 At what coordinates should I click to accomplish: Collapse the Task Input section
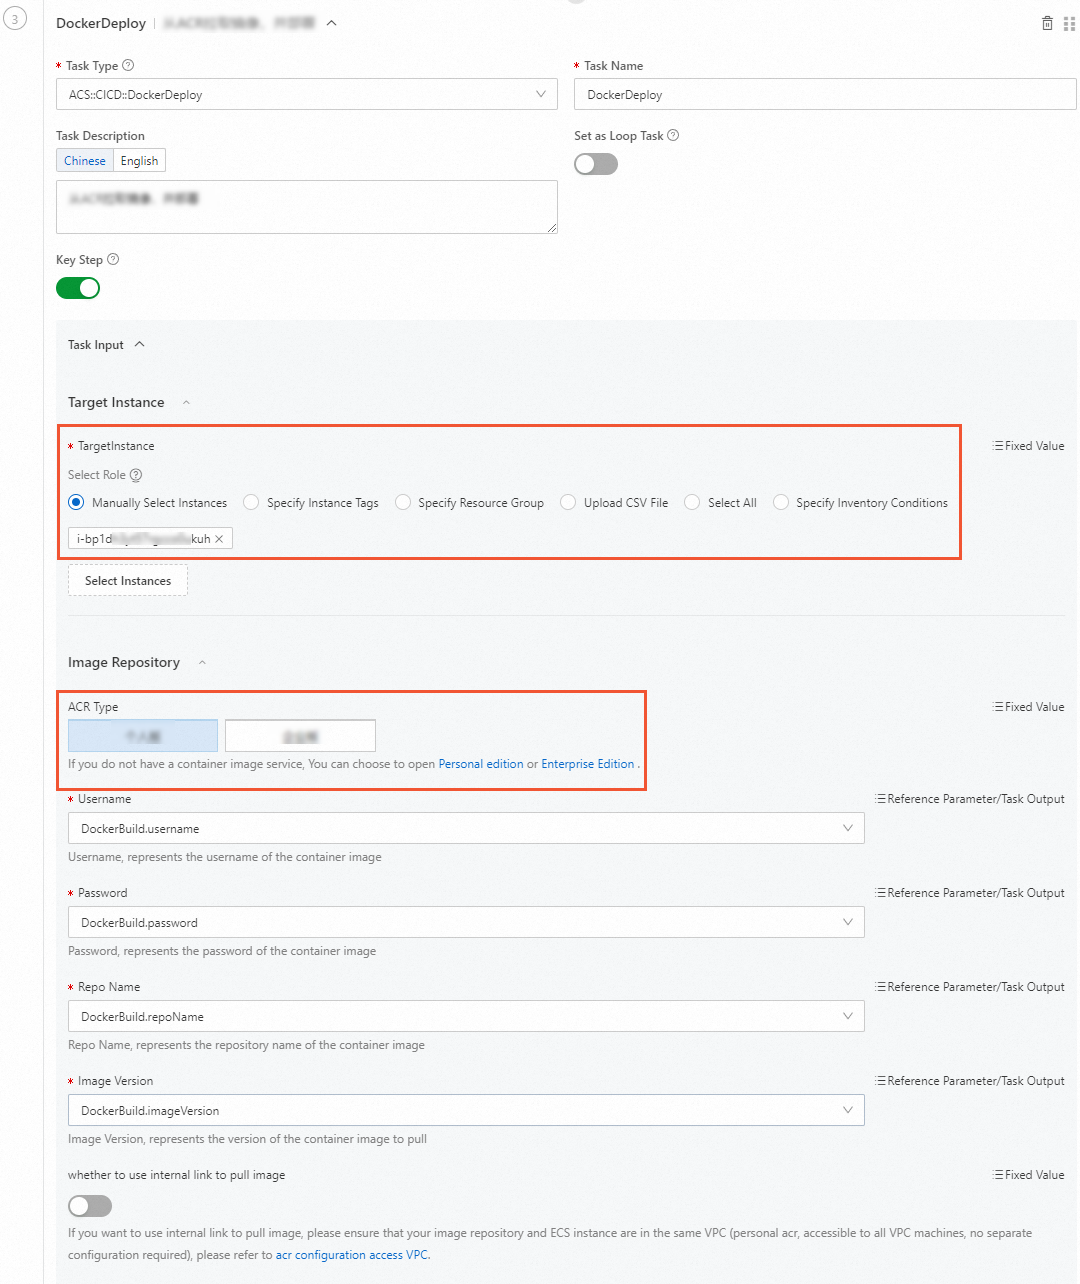point(139,345)
